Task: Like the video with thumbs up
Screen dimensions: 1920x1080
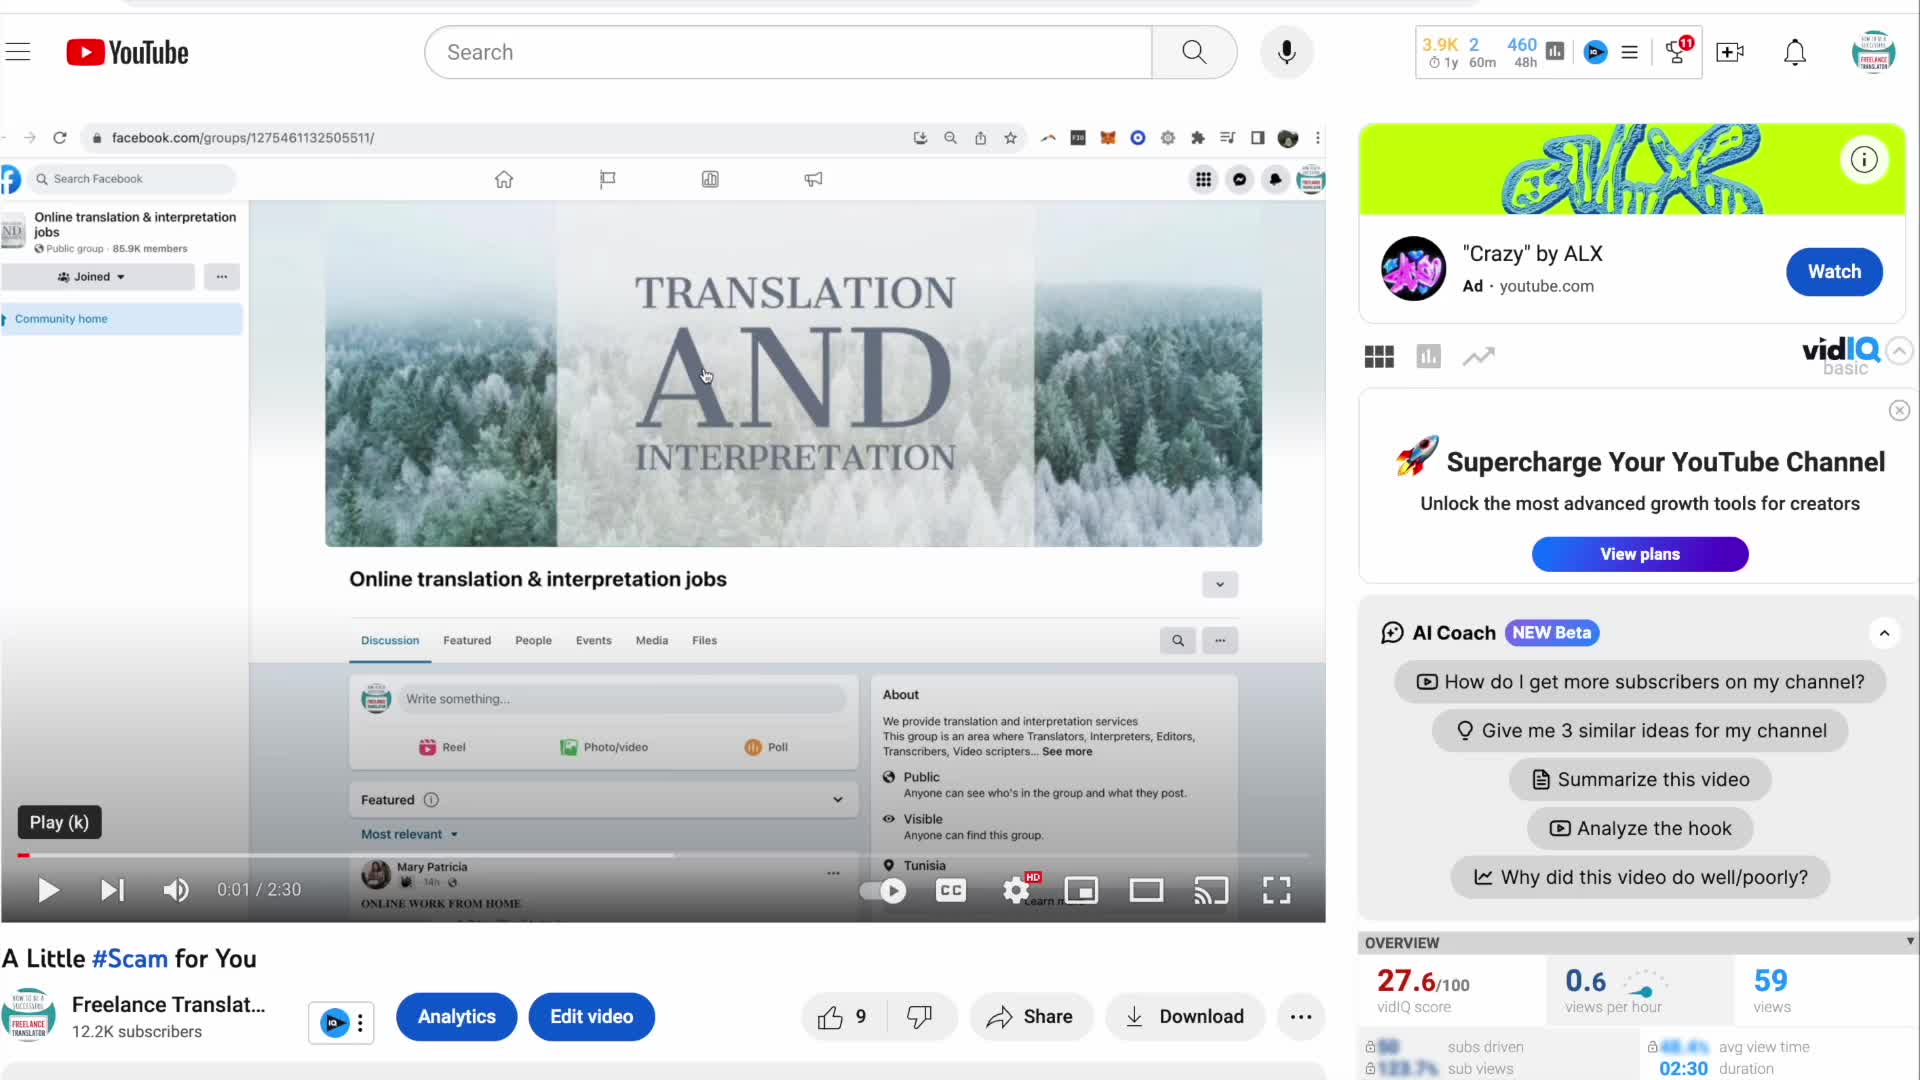Action: (x=842, y=1017)
